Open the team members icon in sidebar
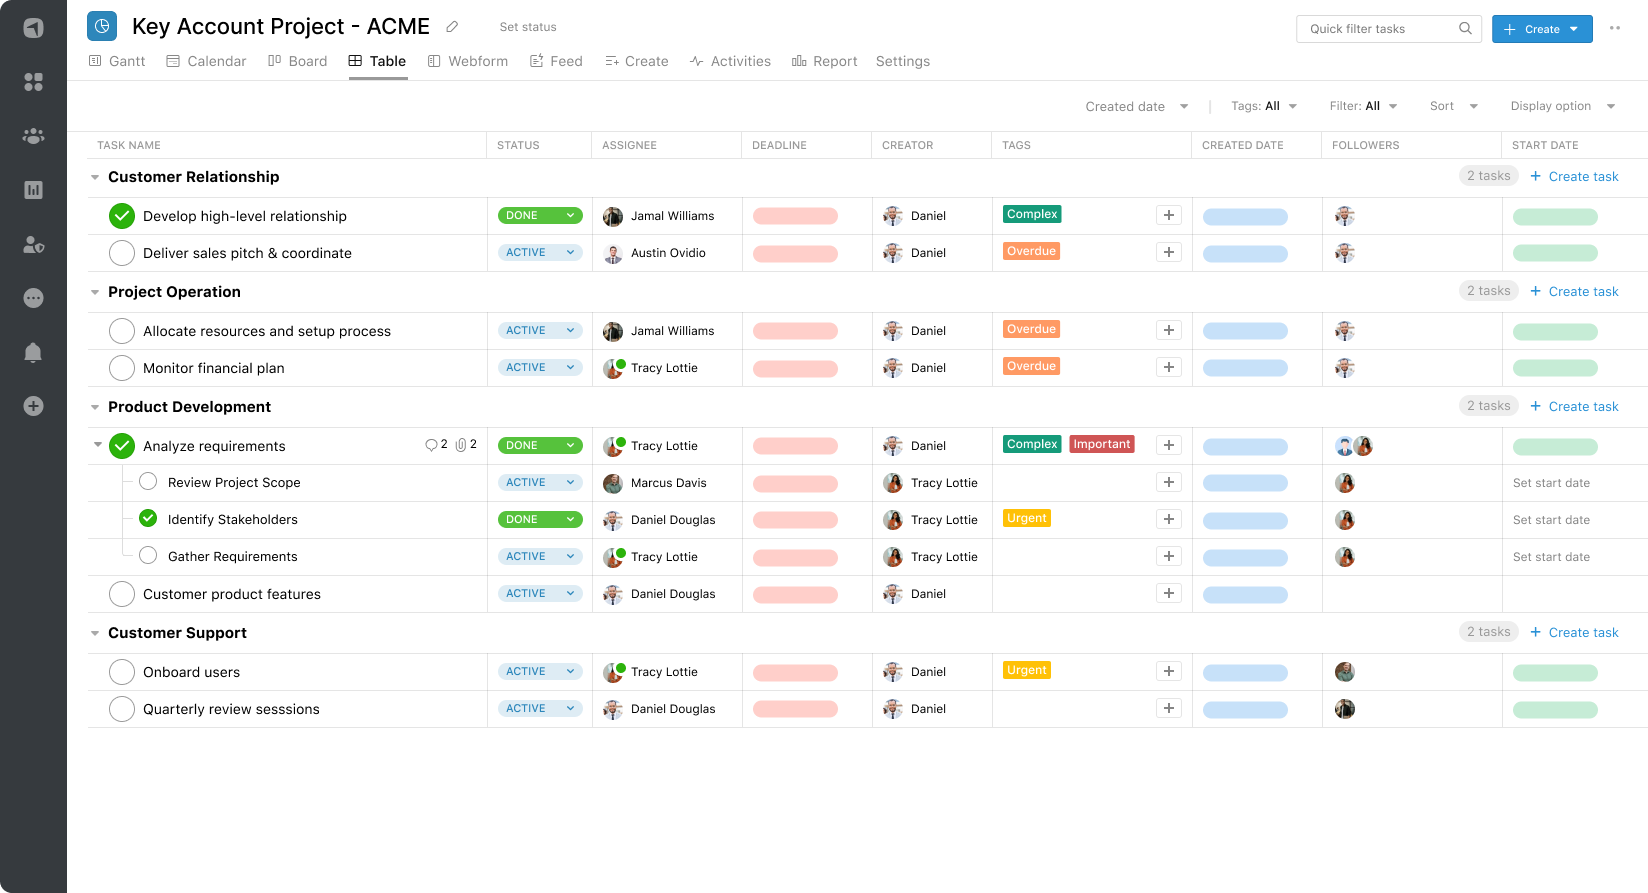The height and width of the screenshot is (893, 1648). (x=33, y=136)
